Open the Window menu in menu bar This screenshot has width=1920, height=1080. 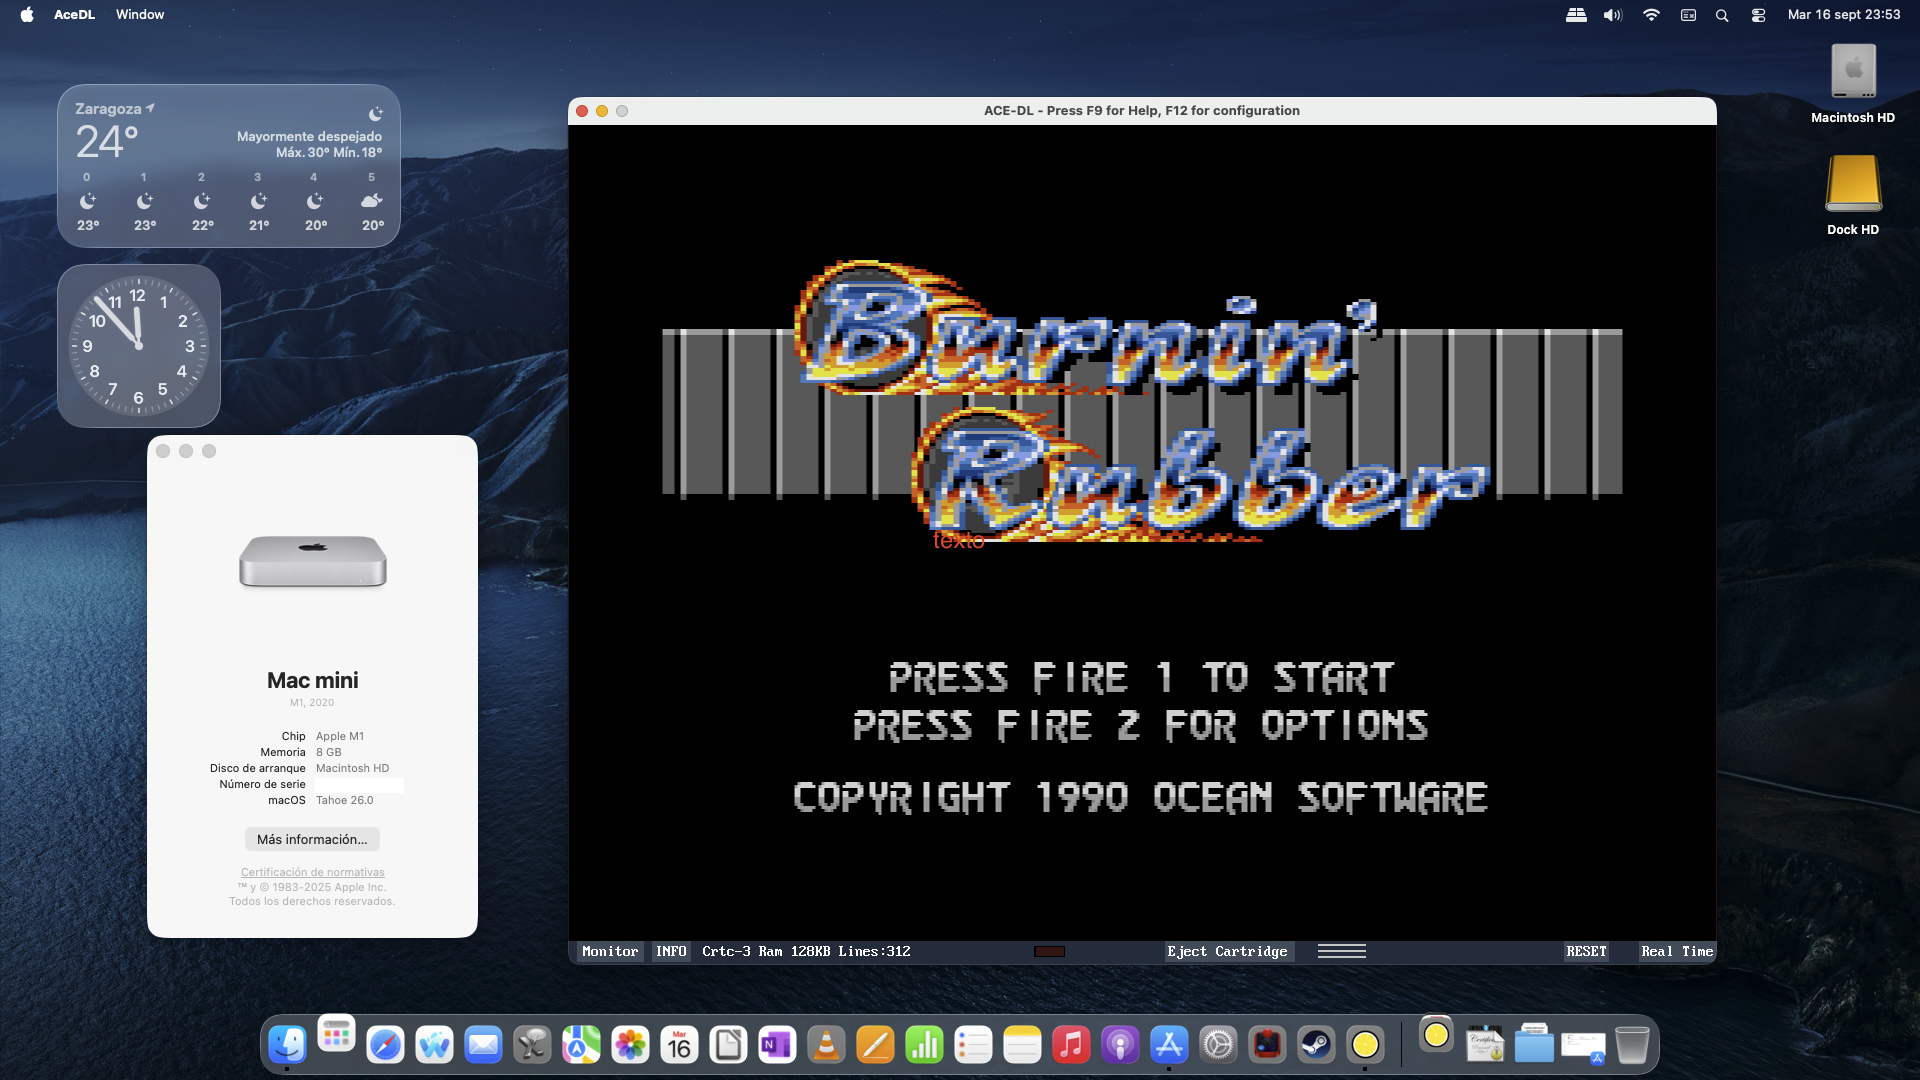tap(139, 14)
